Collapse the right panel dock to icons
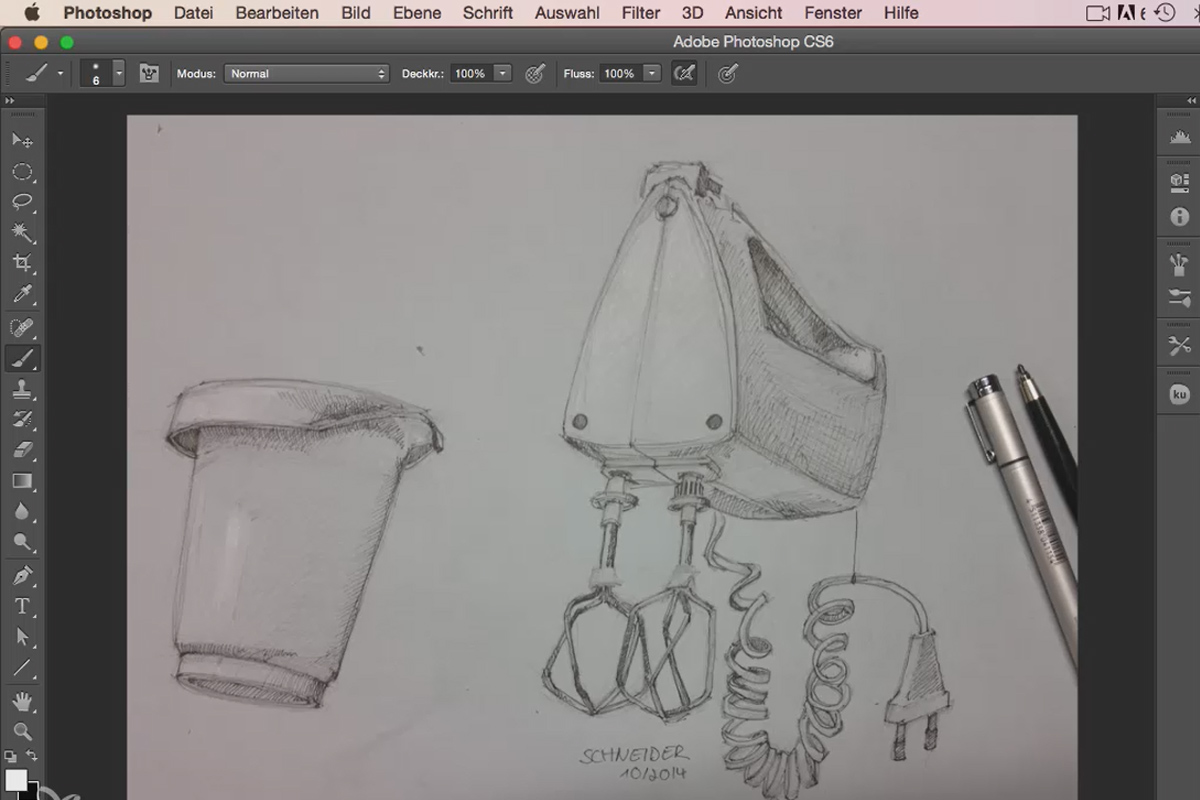1200x800 pixels. click(x=1190, y=100)
